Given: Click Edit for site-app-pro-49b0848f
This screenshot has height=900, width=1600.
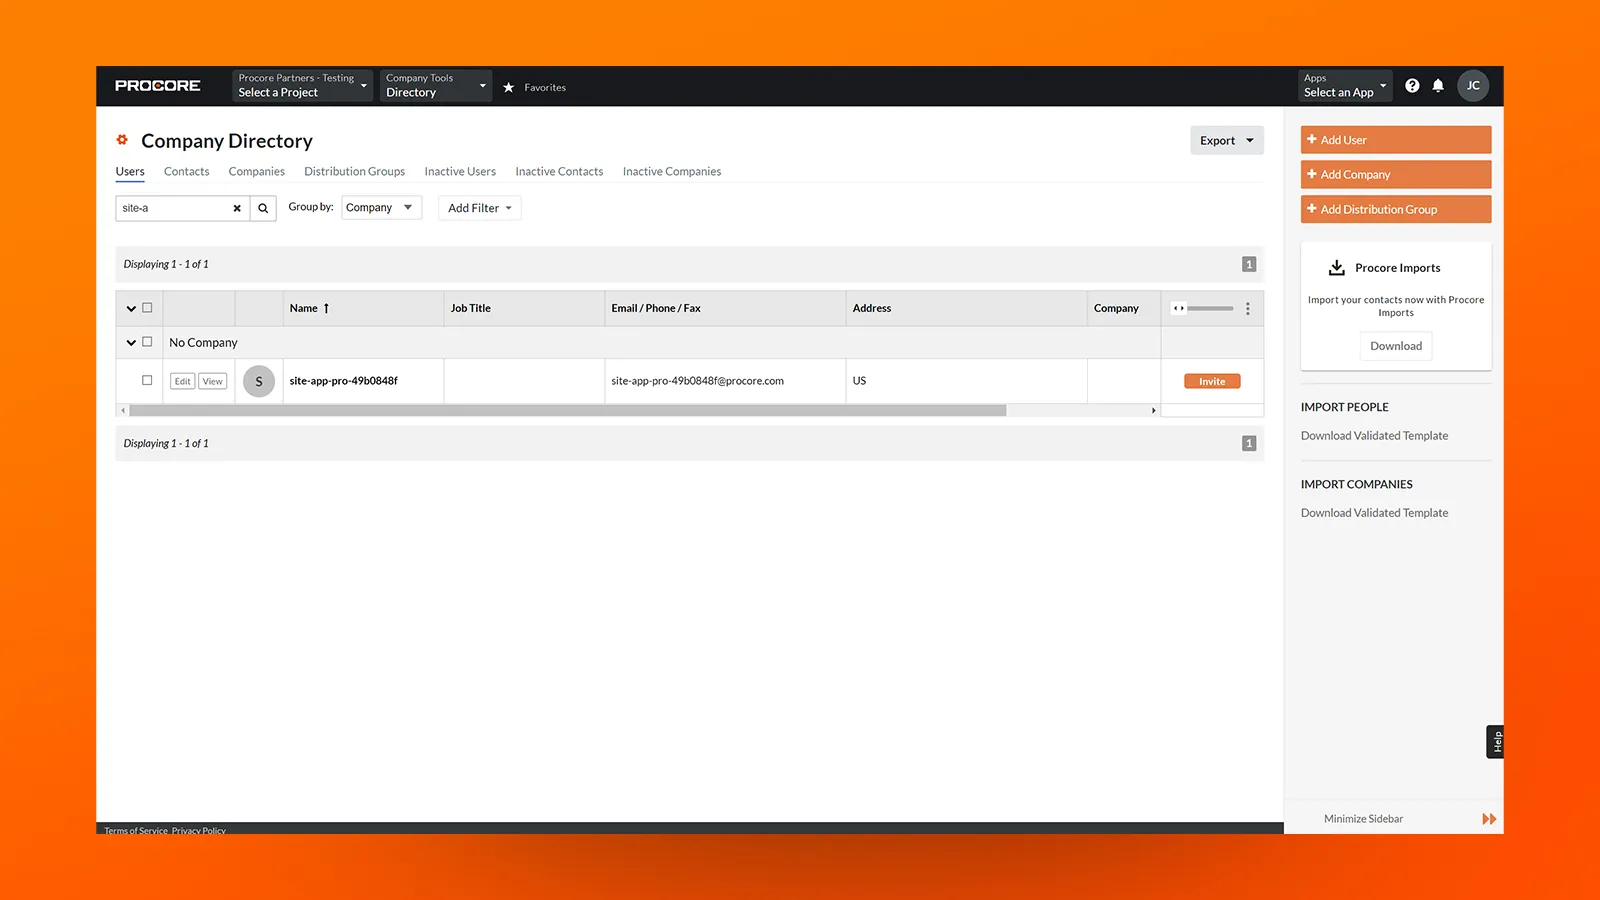Looking at the screenshot, I should click(182, 381).
